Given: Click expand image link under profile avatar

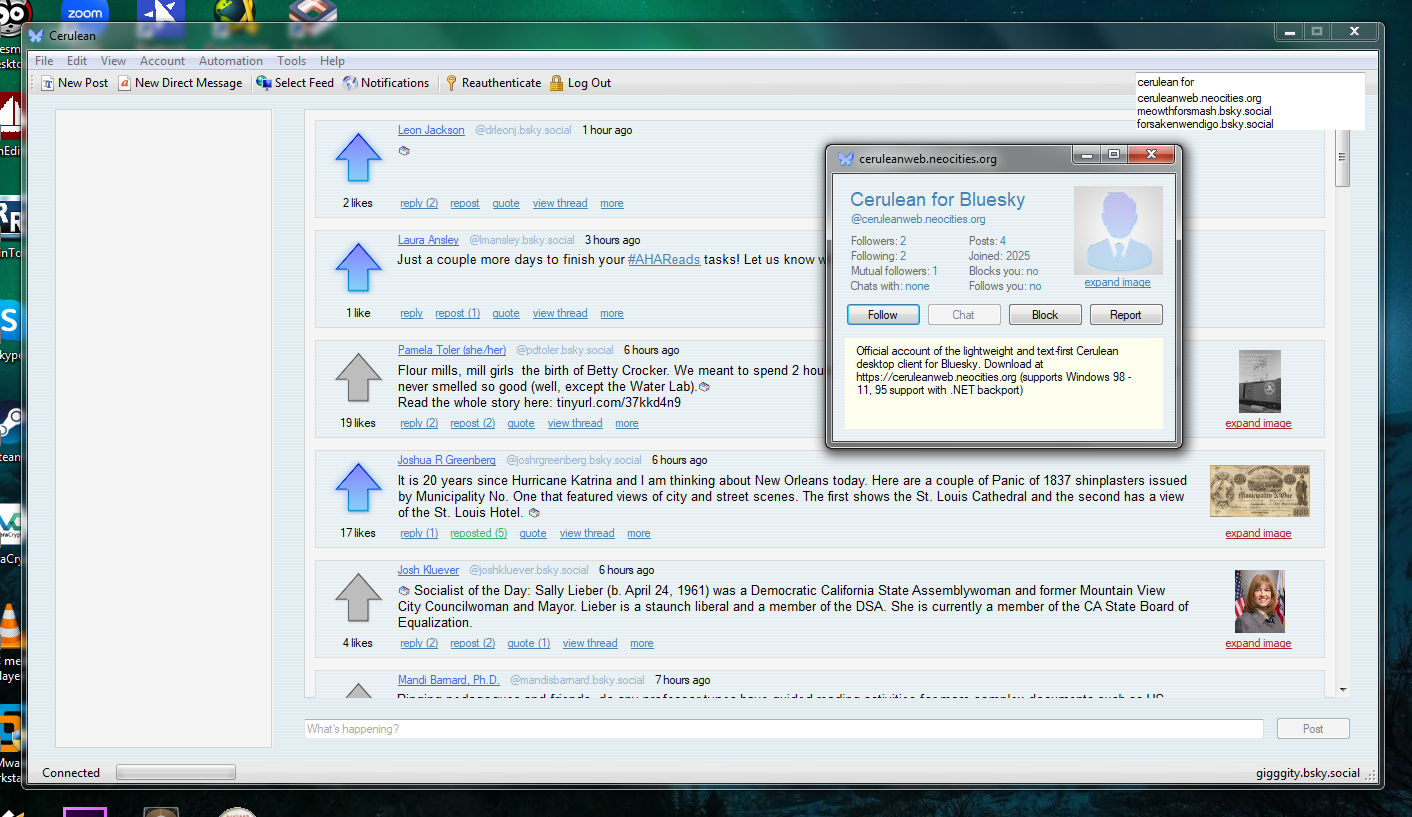Looking at the screenshot, I should [1117, 282].
